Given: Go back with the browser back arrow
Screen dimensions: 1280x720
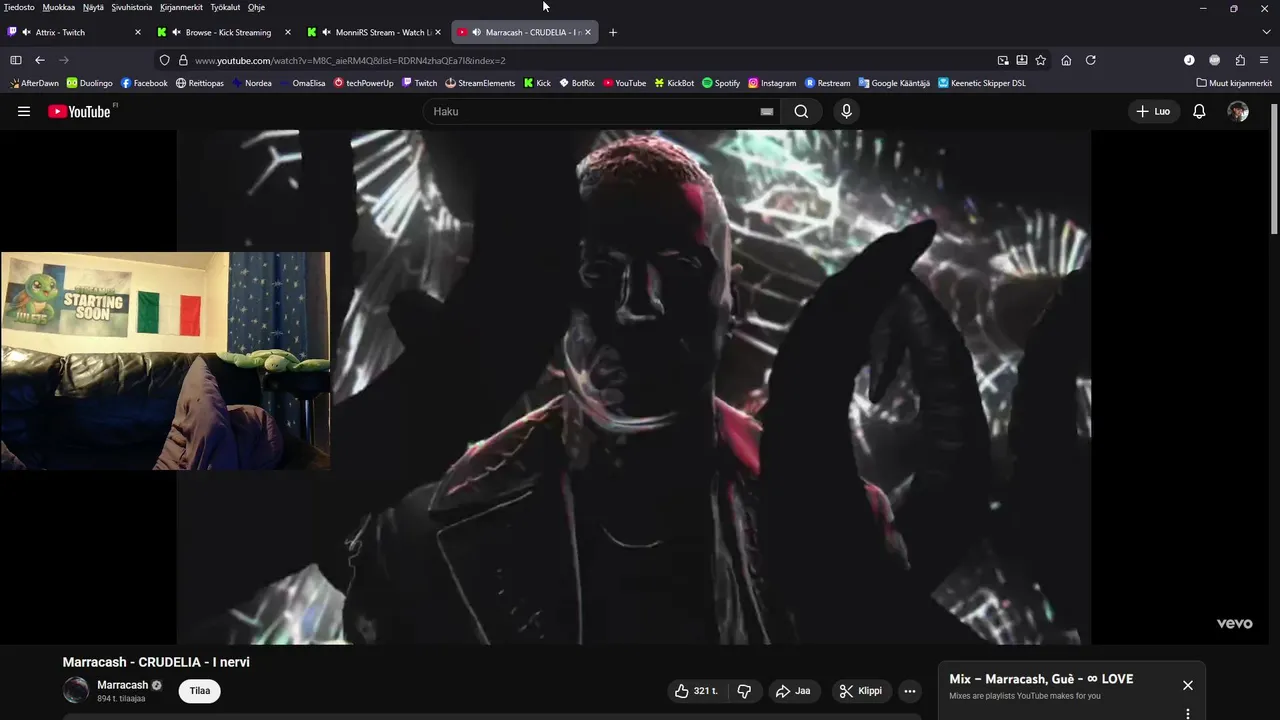Looking at the screenshot, I should pyautogui.click(x=40, y=60).
